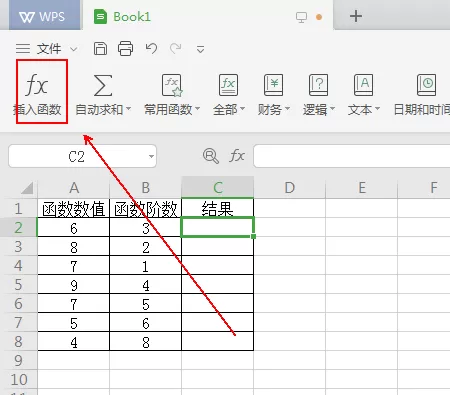Click the formula bar input field
The width and height of the screenshot is (450, 395).
point(352,156)
